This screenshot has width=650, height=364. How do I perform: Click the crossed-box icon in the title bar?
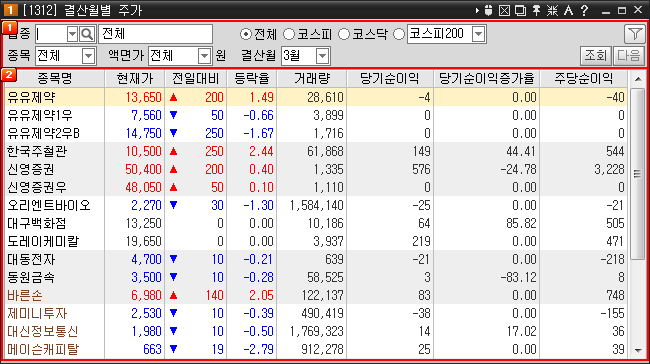click(504, 10)
